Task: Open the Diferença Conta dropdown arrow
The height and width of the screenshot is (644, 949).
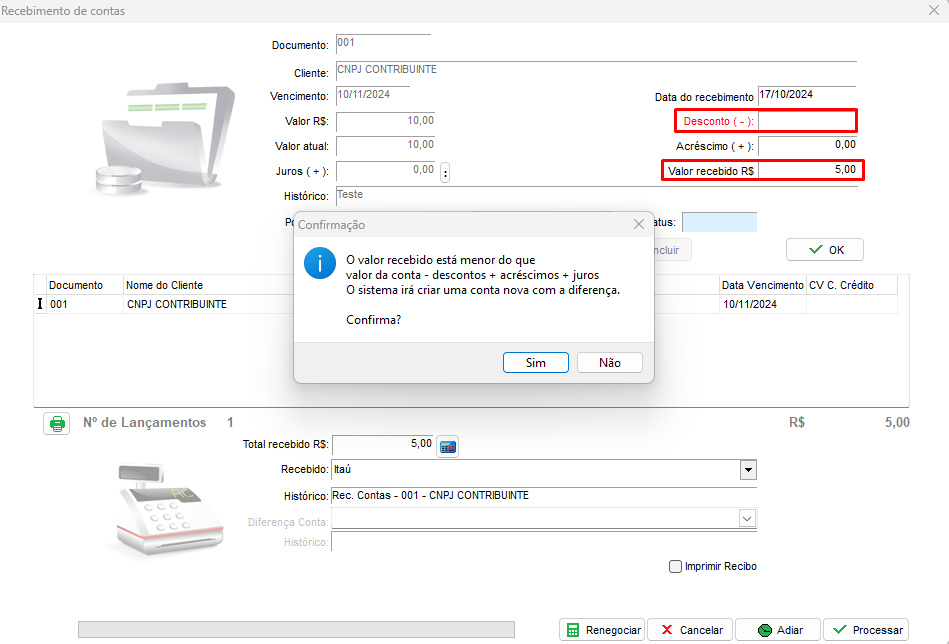Action: tap(747, 518)
